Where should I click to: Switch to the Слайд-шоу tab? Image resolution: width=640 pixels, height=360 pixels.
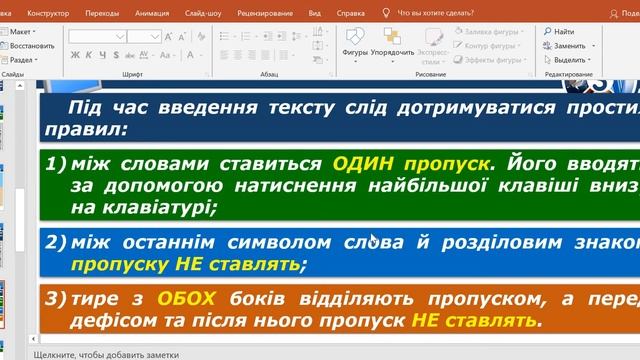pyautogui.click(x=203, y=13)
